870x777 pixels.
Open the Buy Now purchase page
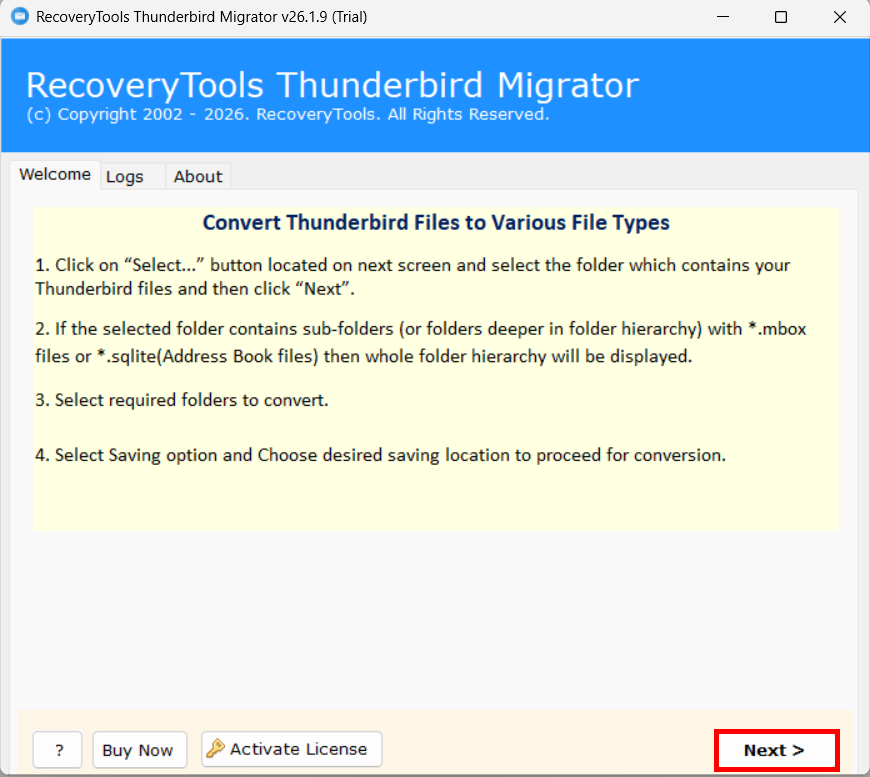point(139,750)
